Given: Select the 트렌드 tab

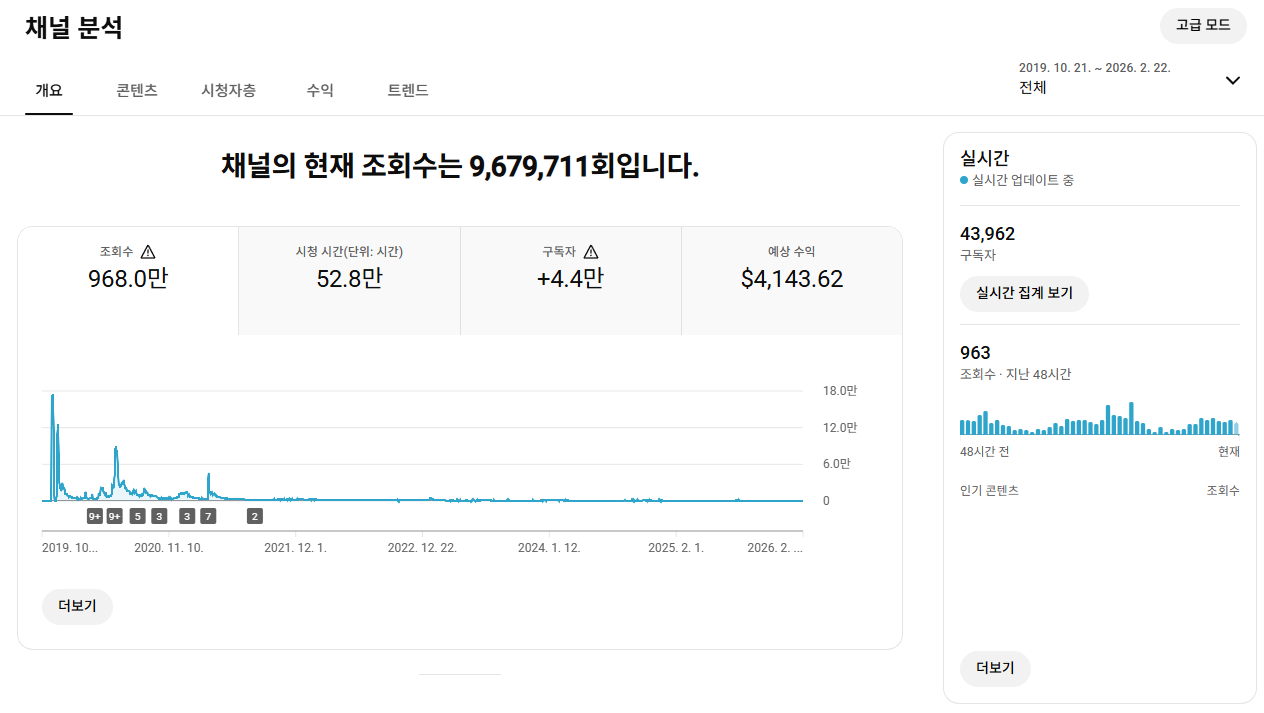Looking at the screenshot, I should click(408, 90).
